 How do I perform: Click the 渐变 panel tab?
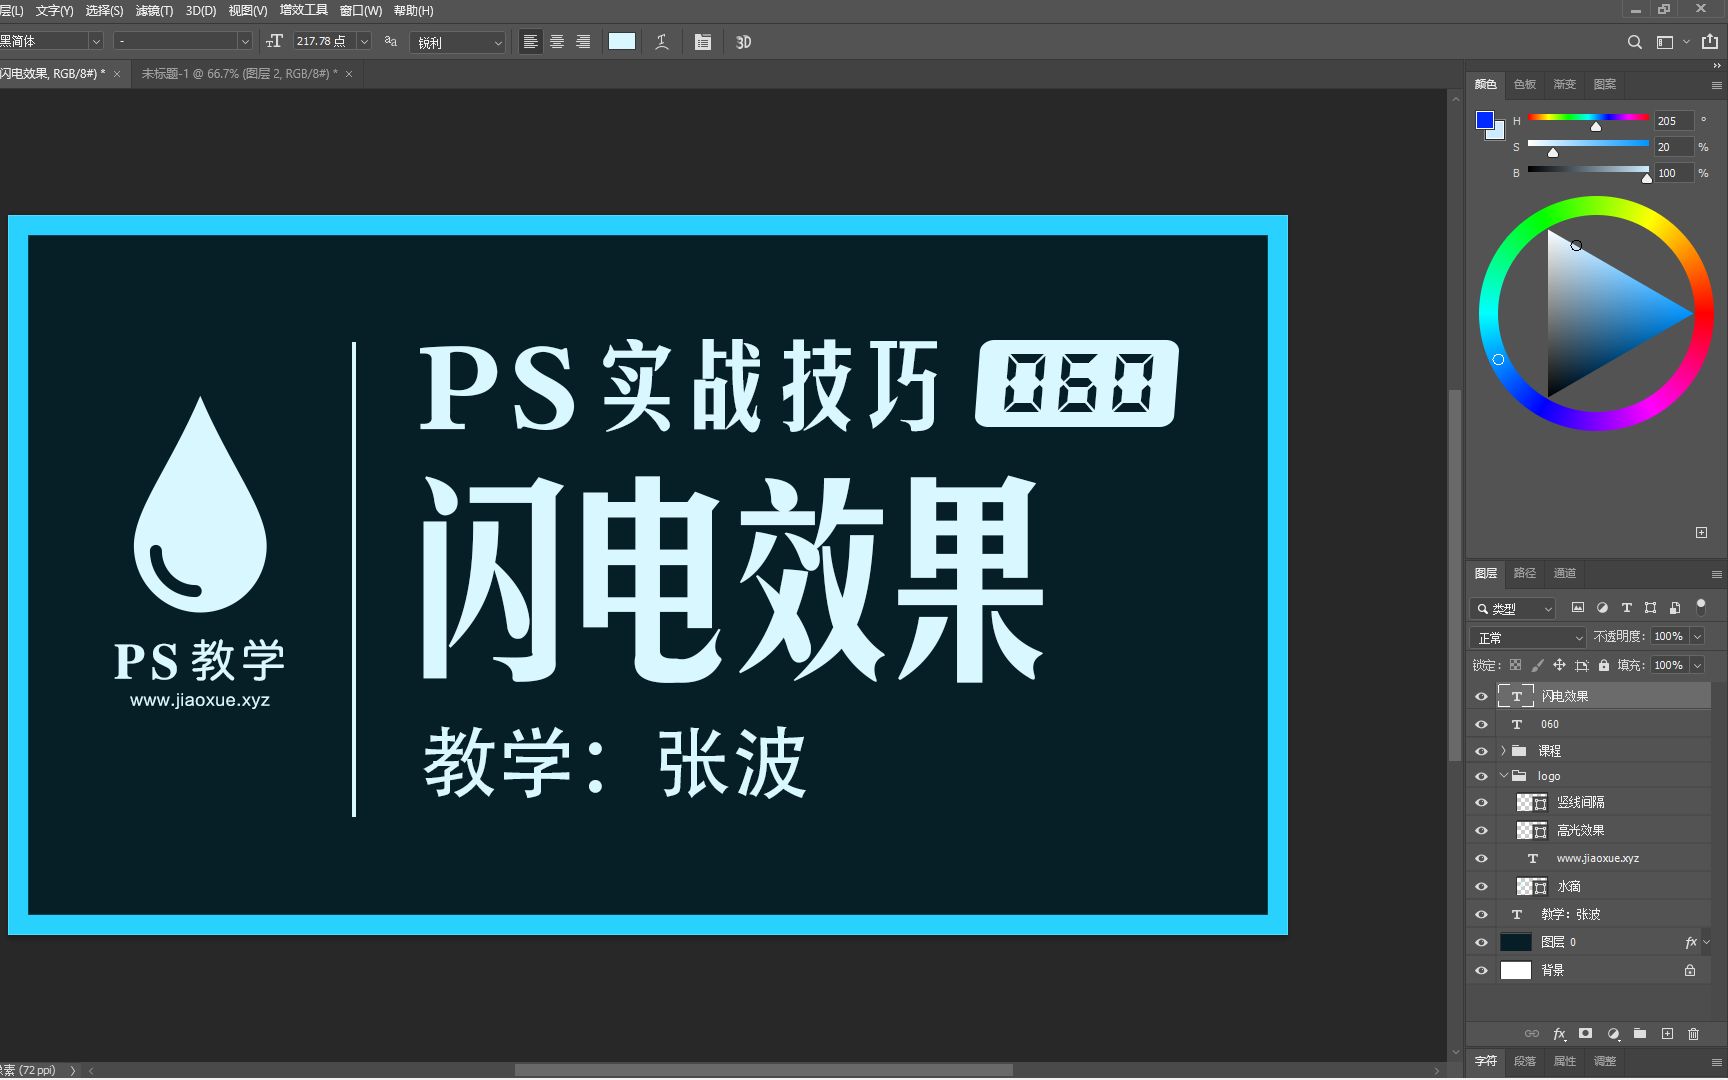(x=1564, y=84)
